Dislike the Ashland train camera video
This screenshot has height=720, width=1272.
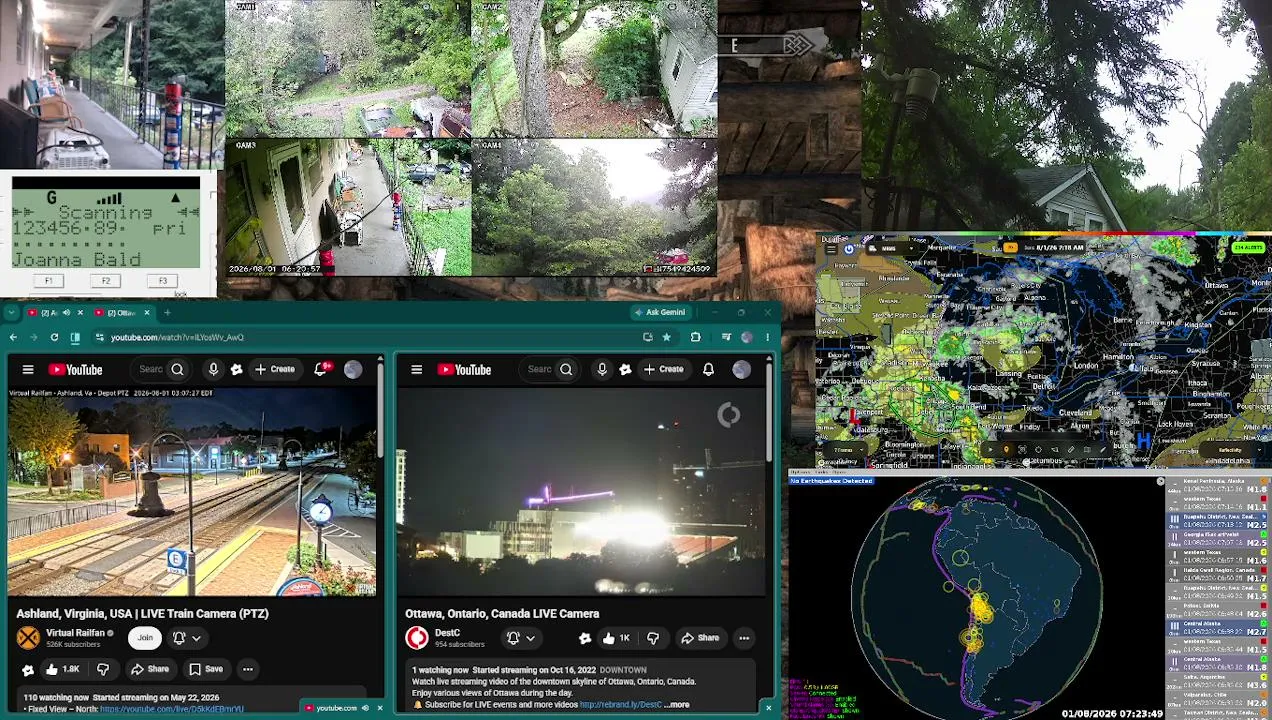tap(103, 669)
